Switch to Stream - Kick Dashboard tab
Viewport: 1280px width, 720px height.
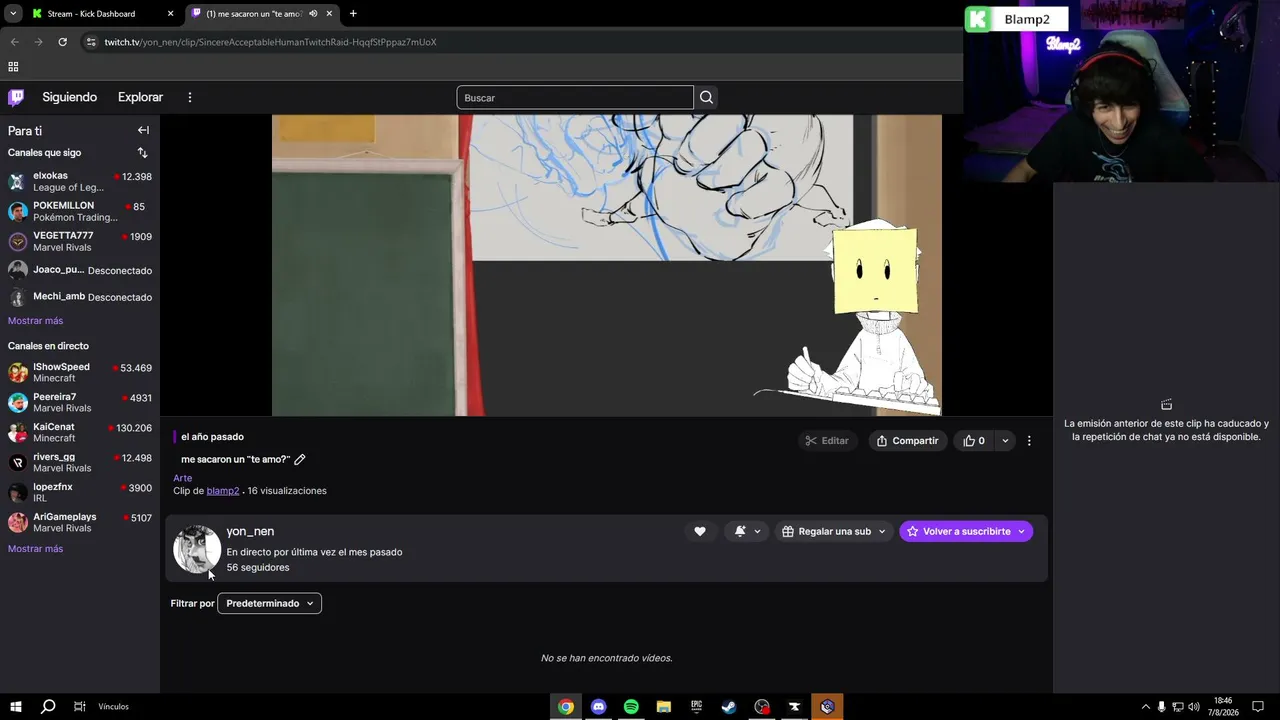click(103, 14)
